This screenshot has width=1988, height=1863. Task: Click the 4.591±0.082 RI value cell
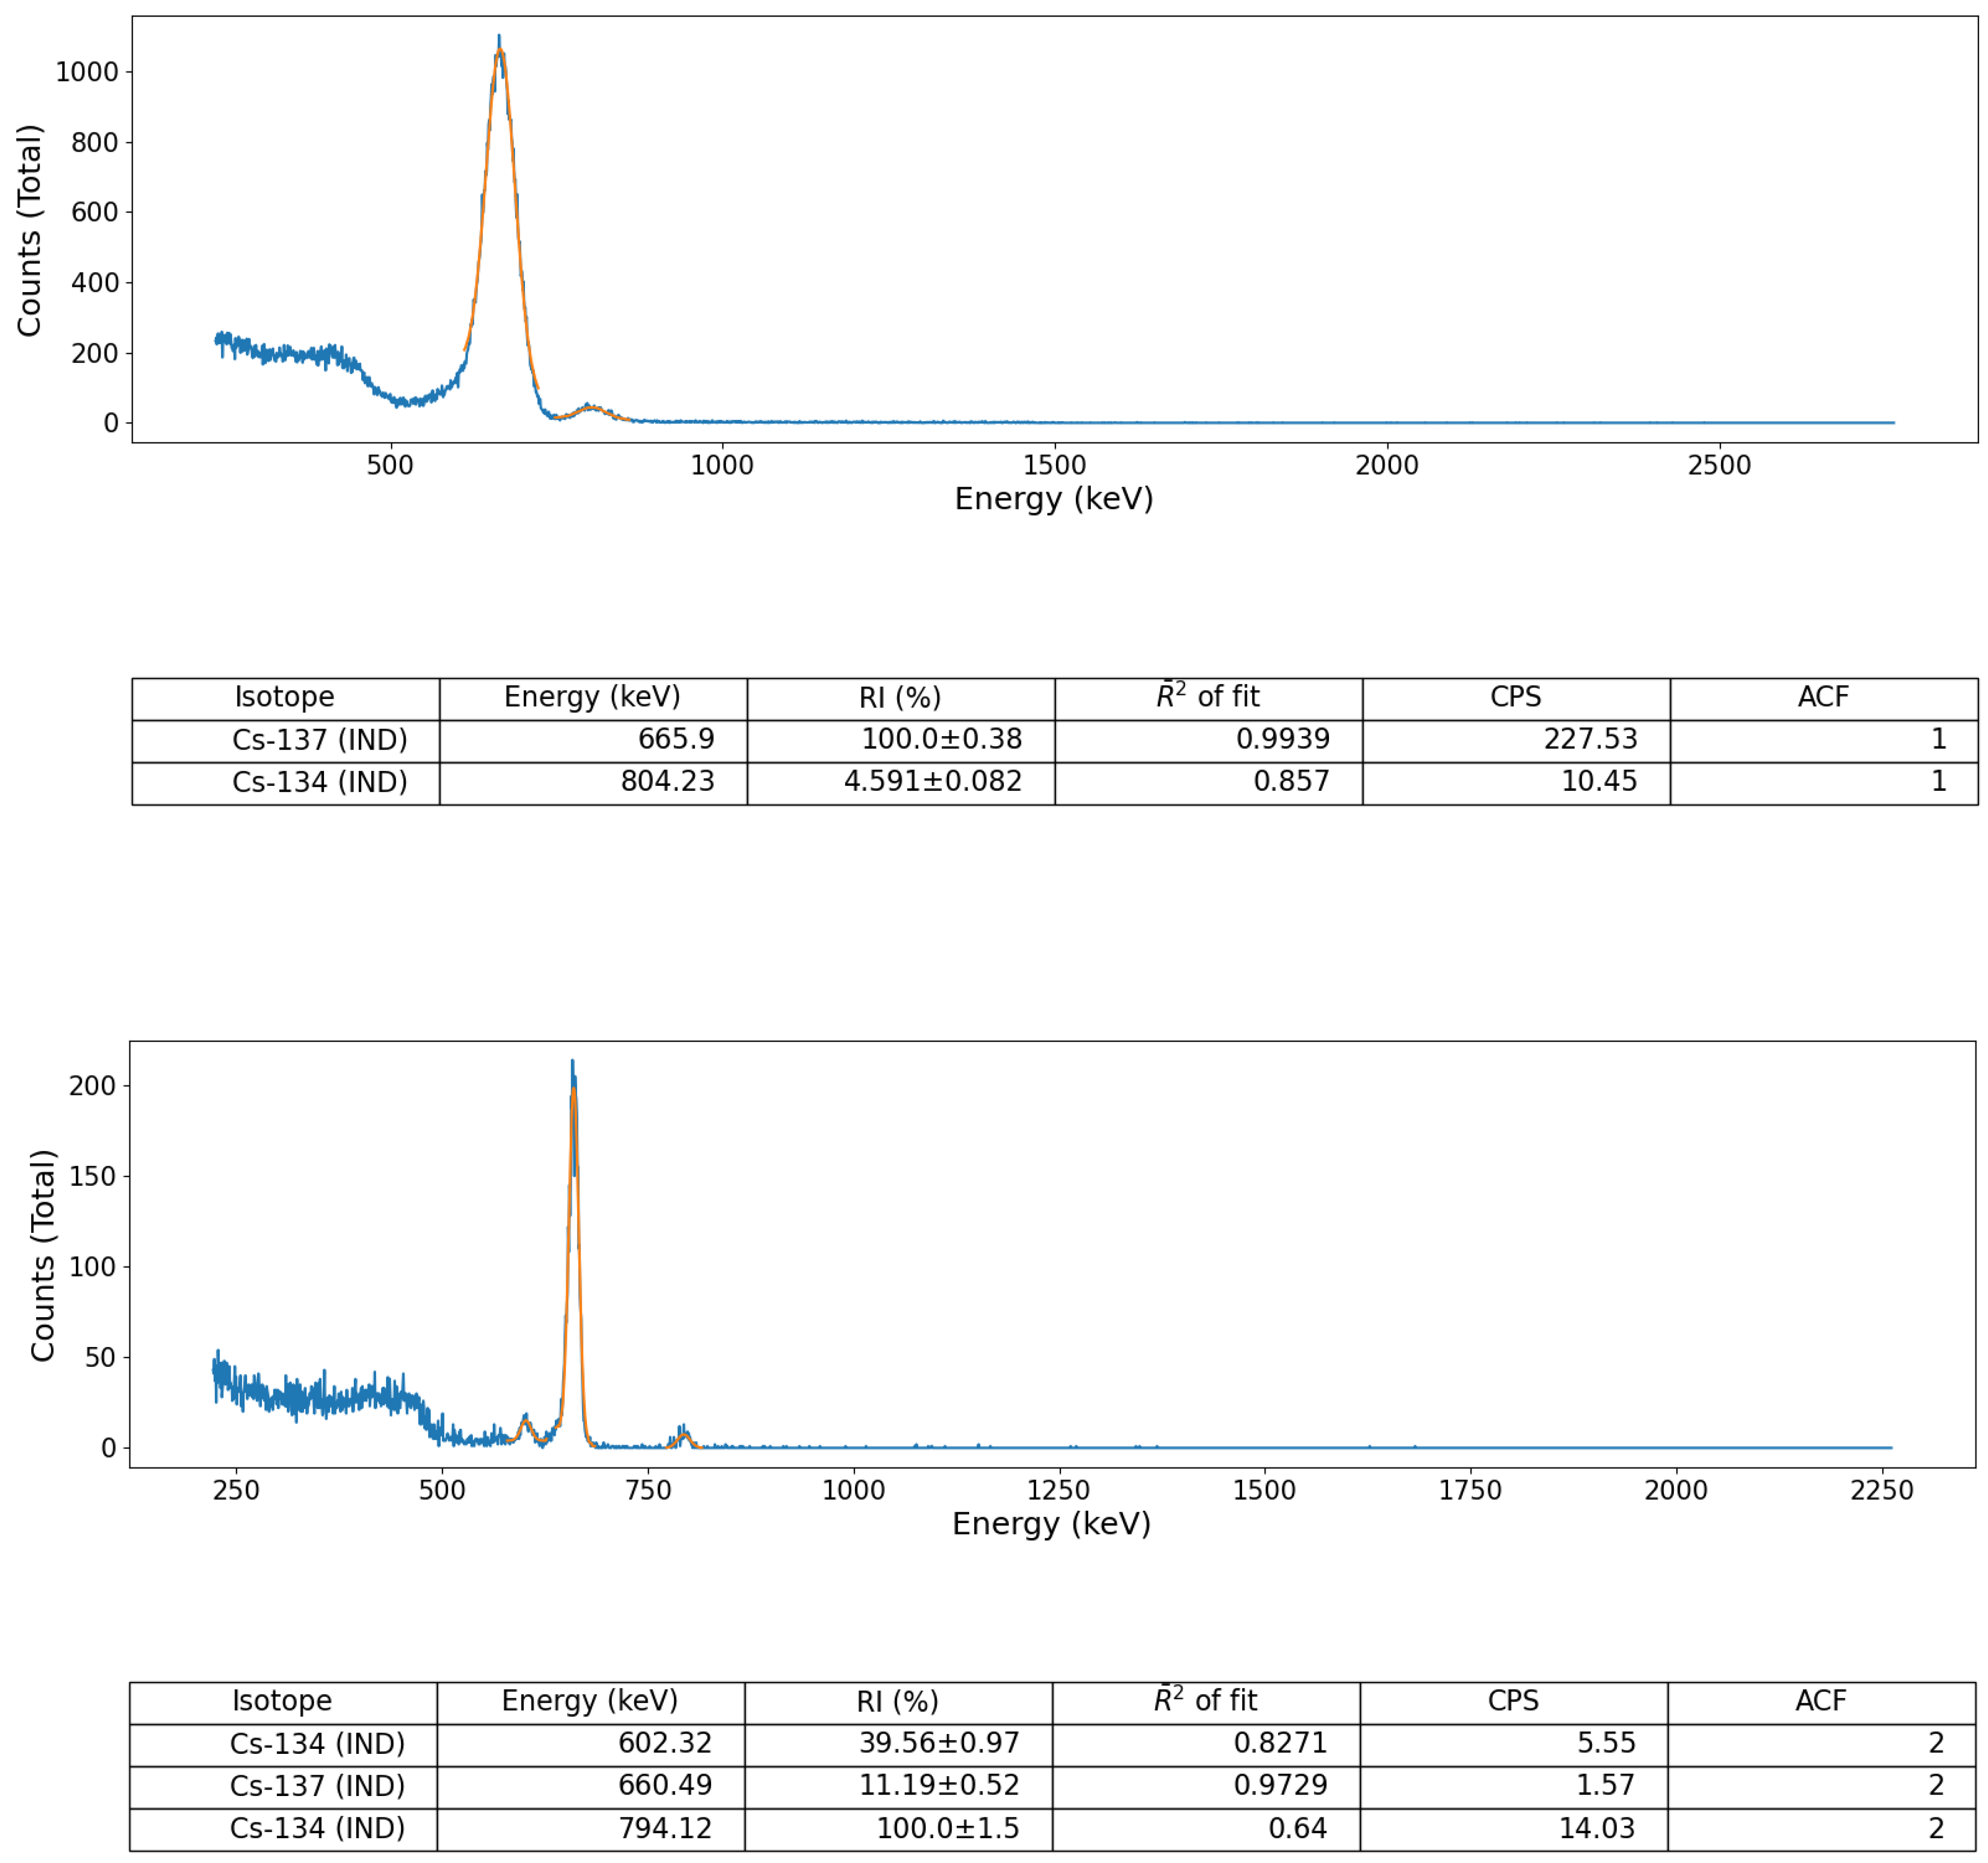click(x=932, y=781)
